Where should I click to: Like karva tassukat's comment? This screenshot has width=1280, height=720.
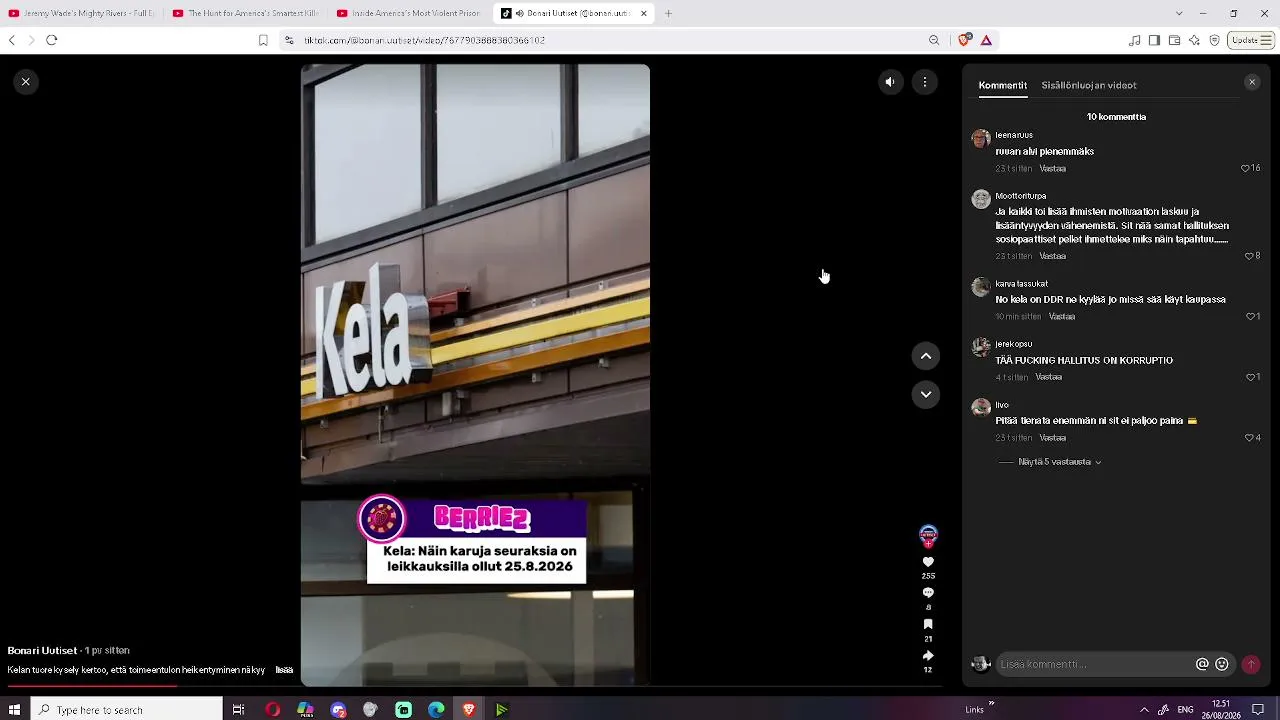(x=1250, y=317)
